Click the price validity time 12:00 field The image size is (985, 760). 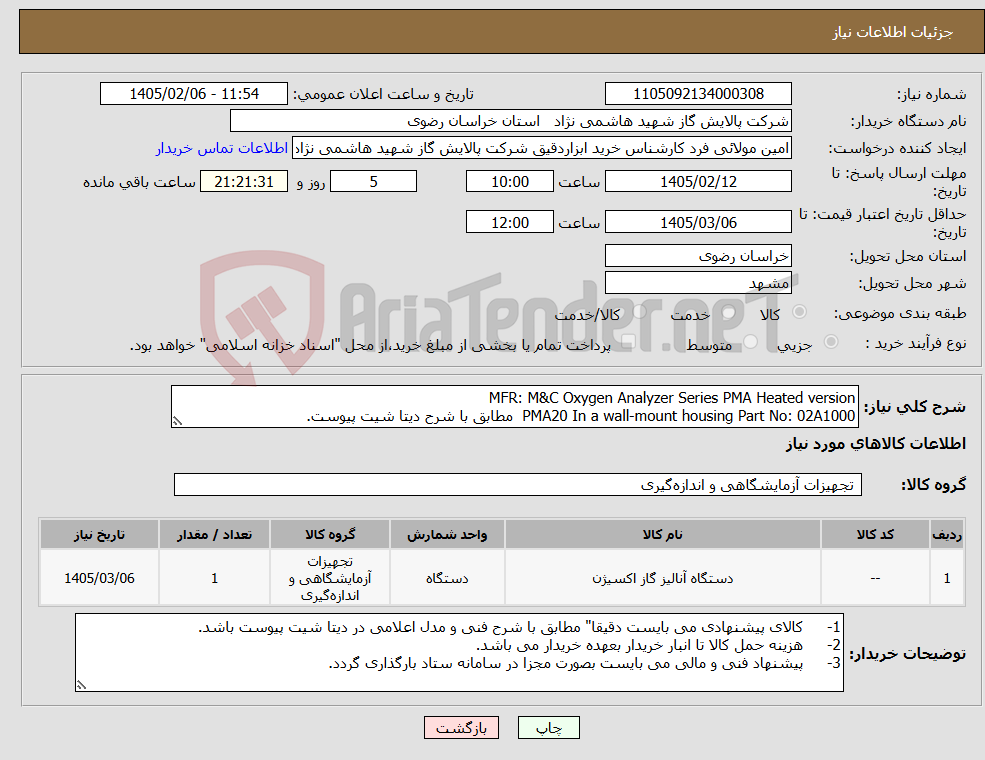(509, 222)
